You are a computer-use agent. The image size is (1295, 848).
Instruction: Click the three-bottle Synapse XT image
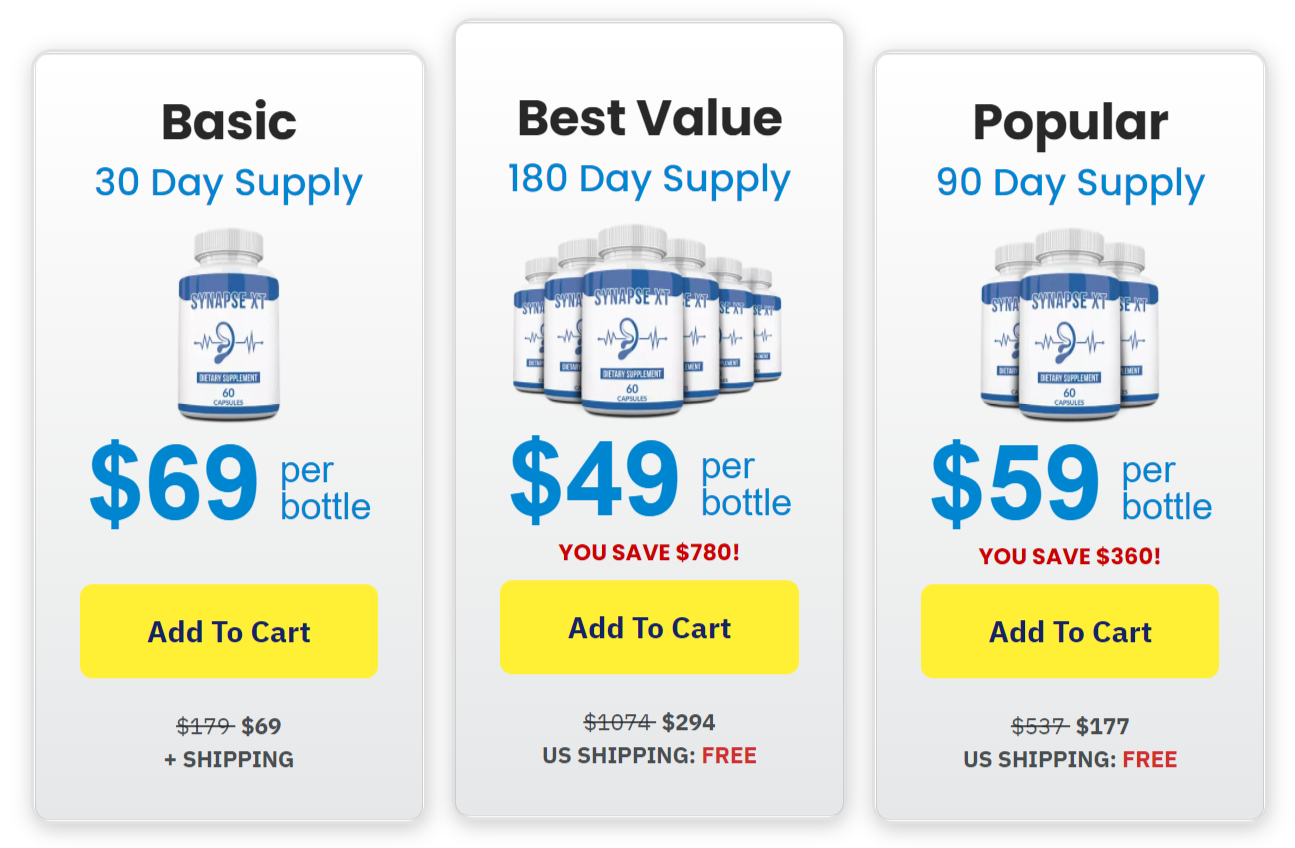click(x=1070, y=325)
